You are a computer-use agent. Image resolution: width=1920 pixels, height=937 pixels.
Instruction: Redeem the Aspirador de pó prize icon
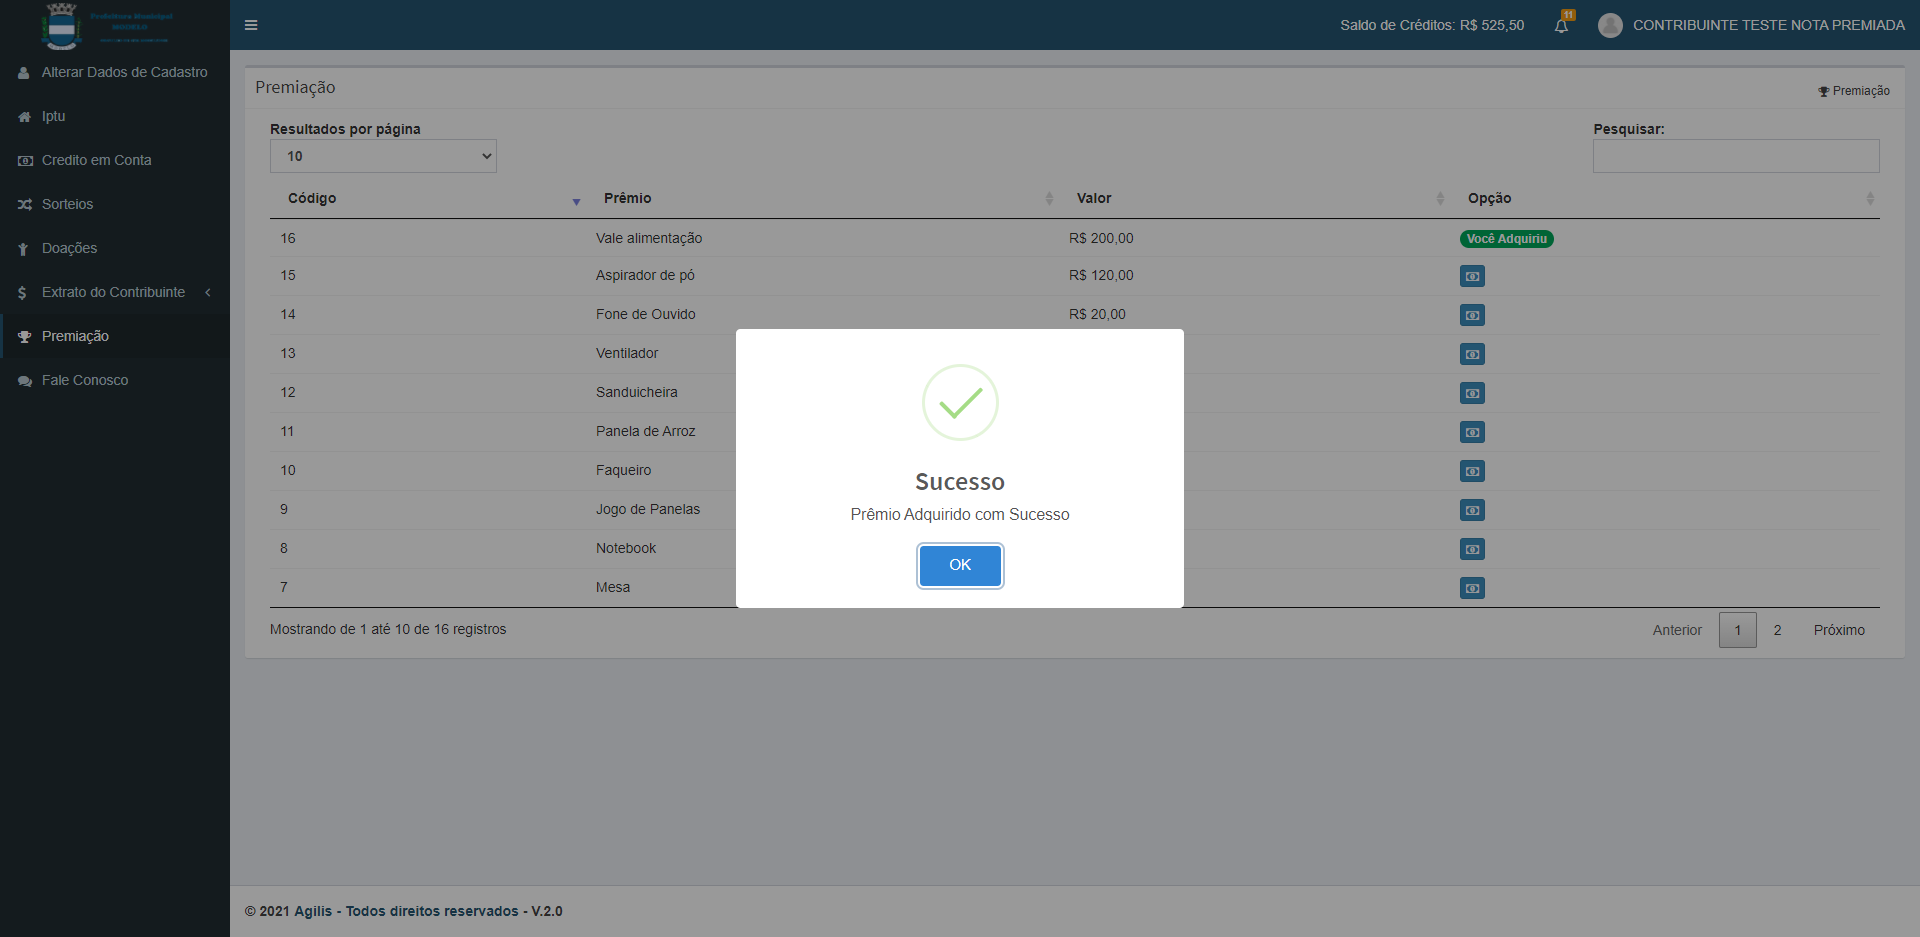[1472, 276]
